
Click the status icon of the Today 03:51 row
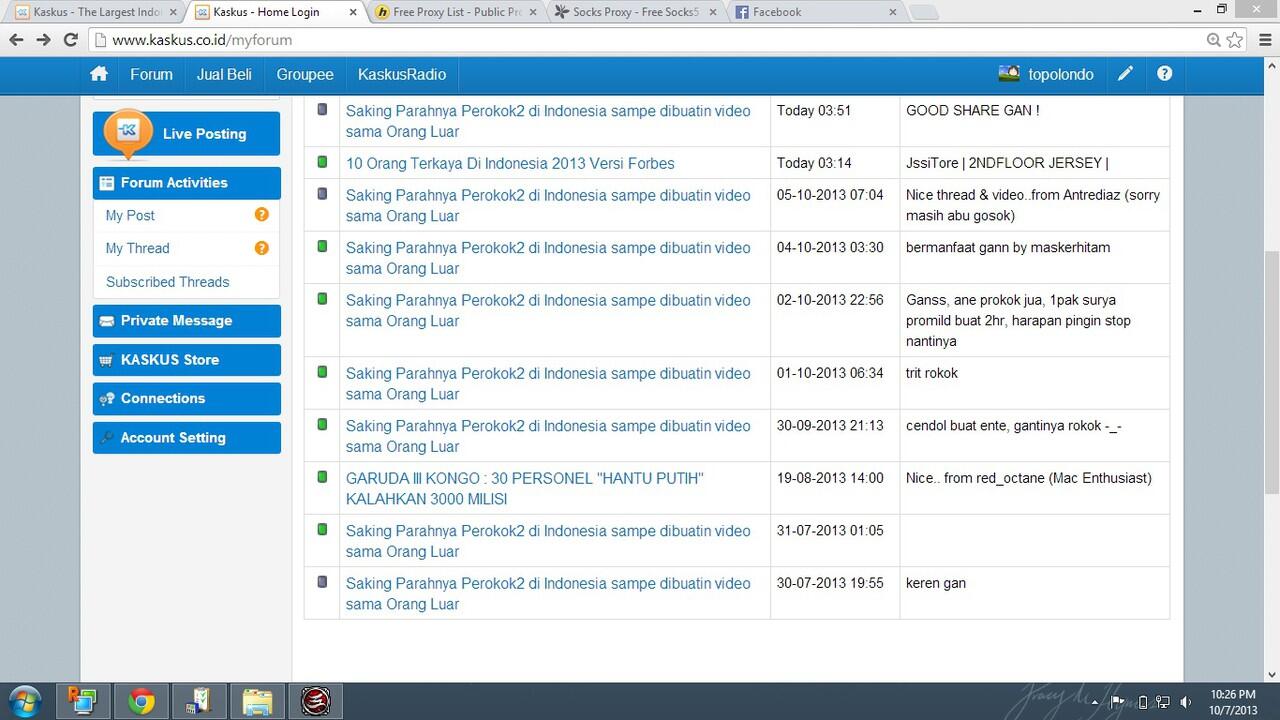point(322,109)
